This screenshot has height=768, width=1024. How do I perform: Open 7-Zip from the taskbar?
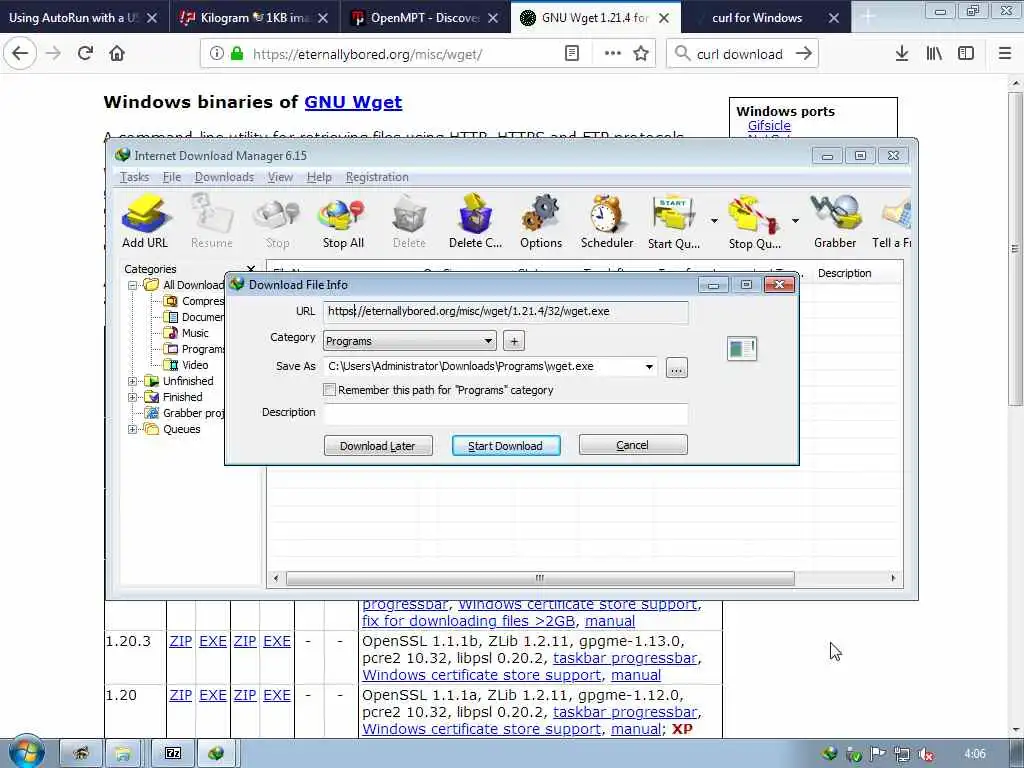point(173,754)
